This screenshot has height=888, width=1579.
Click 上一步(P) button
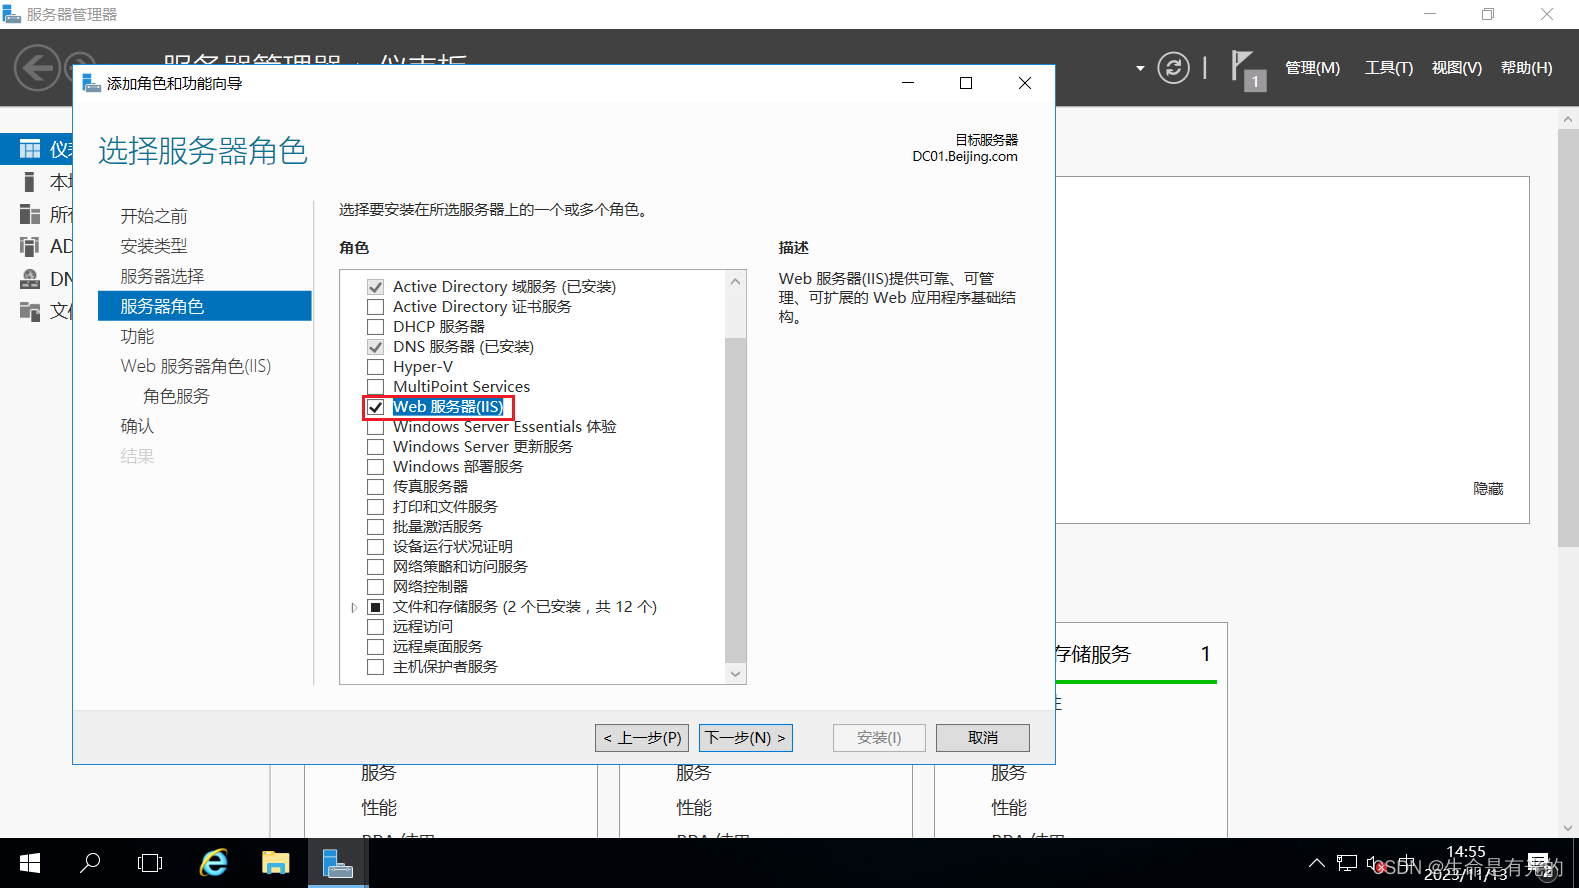642,738
